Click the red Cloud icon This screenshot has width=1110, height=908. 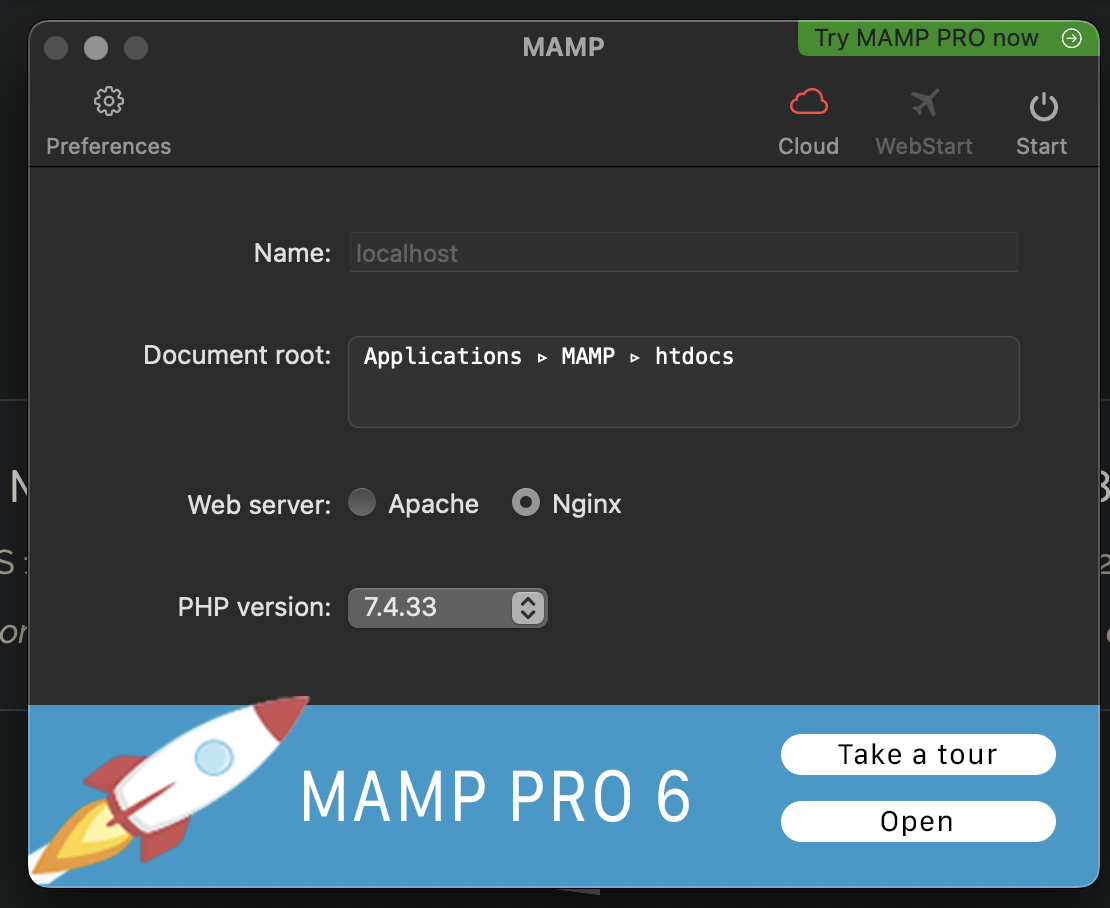tap(808, 103)
